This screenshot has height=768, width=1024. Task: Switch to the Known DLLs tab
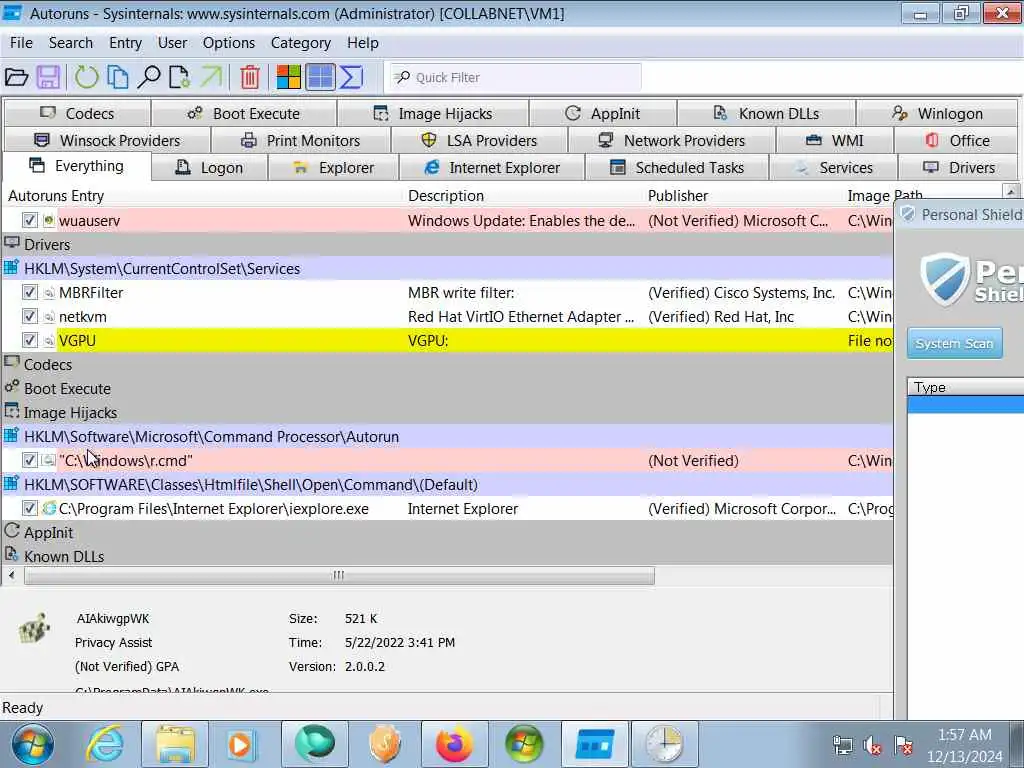coord(766,114)
